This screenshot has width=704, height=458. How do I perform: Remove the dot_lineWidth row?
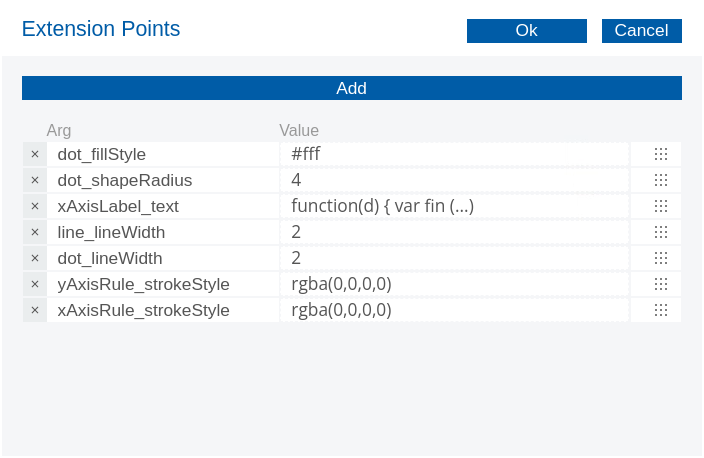point(34,258)
